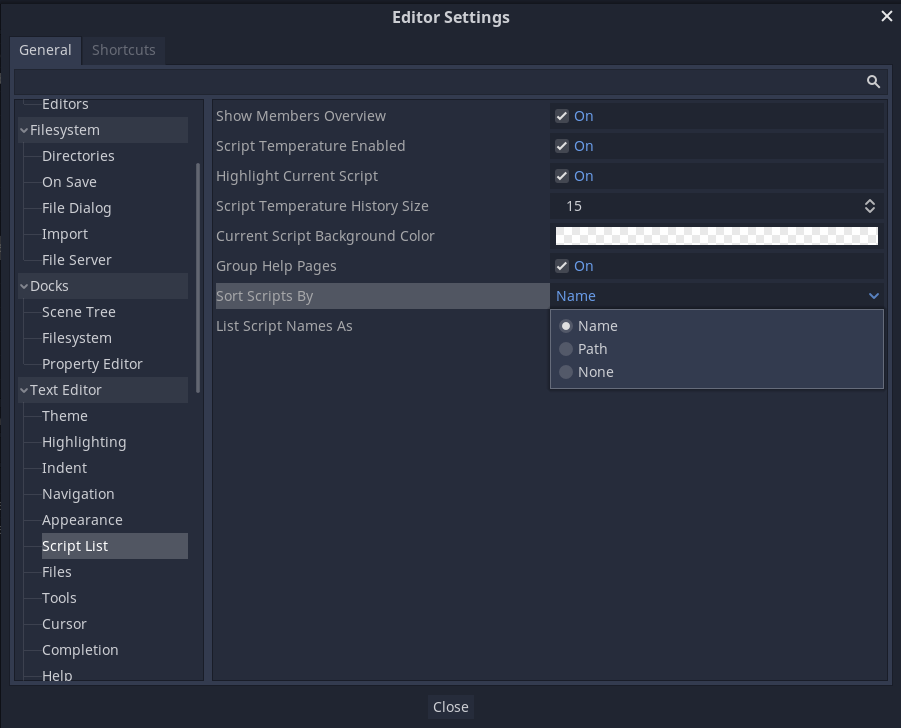Select Scene Tree under Docks
This screenshot has width=901, height=728.
click(79, 312)
